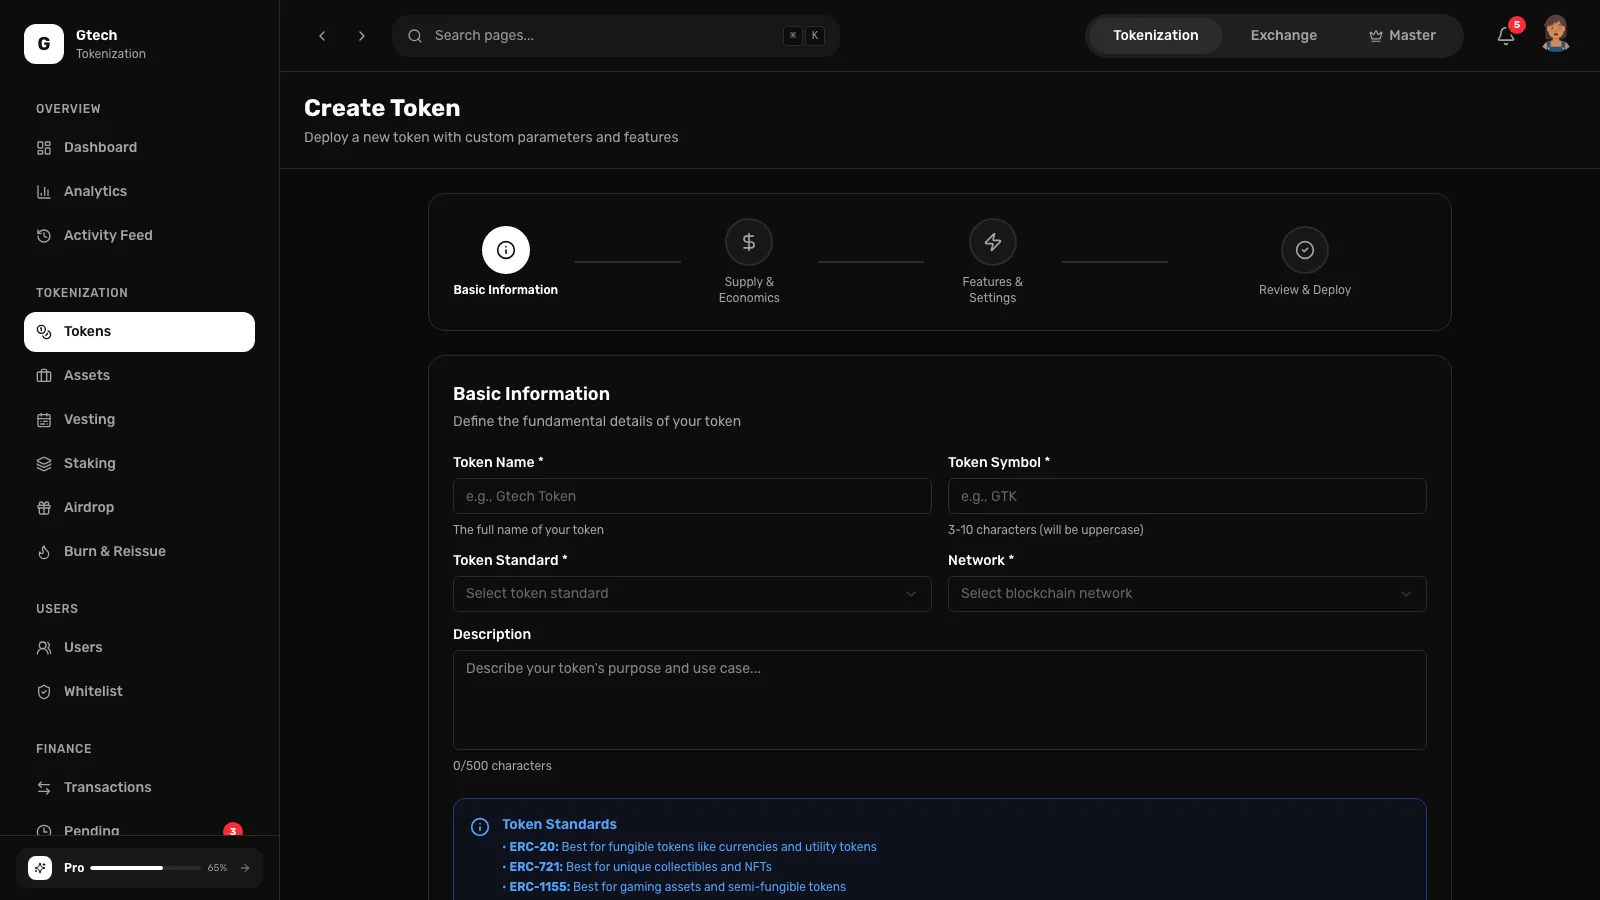The height and width of the screenshot is (900, 1600).
Task: Focus the Token Name field
Action: coord(692,496)
